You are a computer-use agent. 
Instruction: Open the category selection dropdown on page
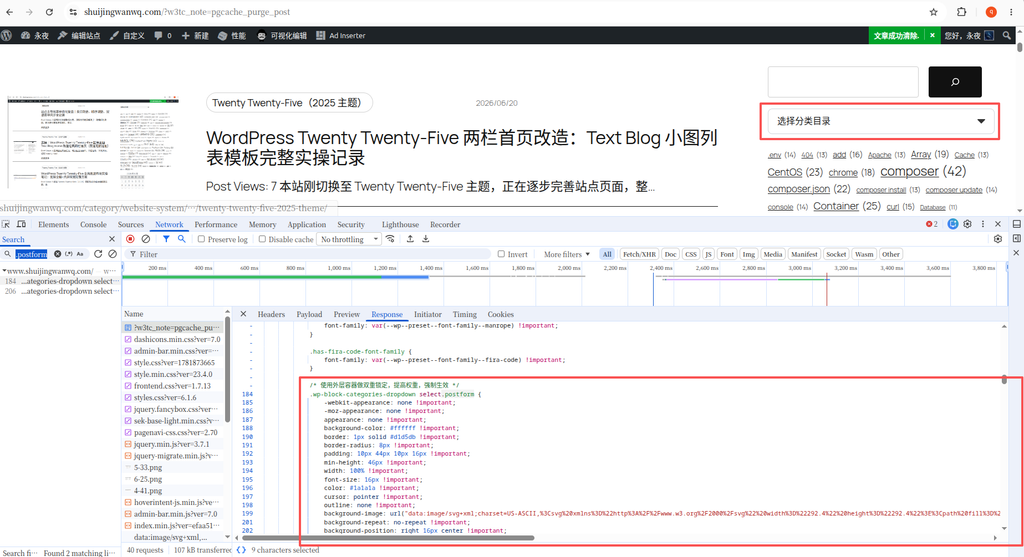click(x=880, y=121)
